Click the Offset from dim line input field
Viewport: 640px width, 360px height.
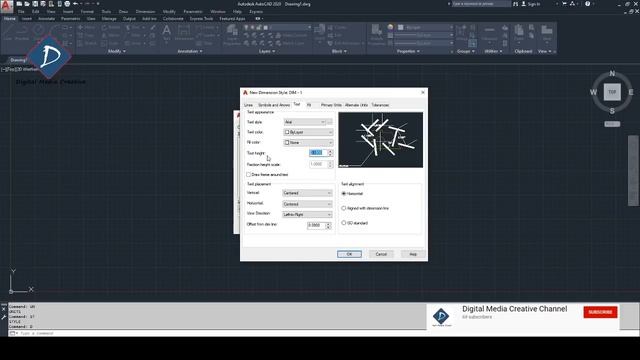pos(316,225)
